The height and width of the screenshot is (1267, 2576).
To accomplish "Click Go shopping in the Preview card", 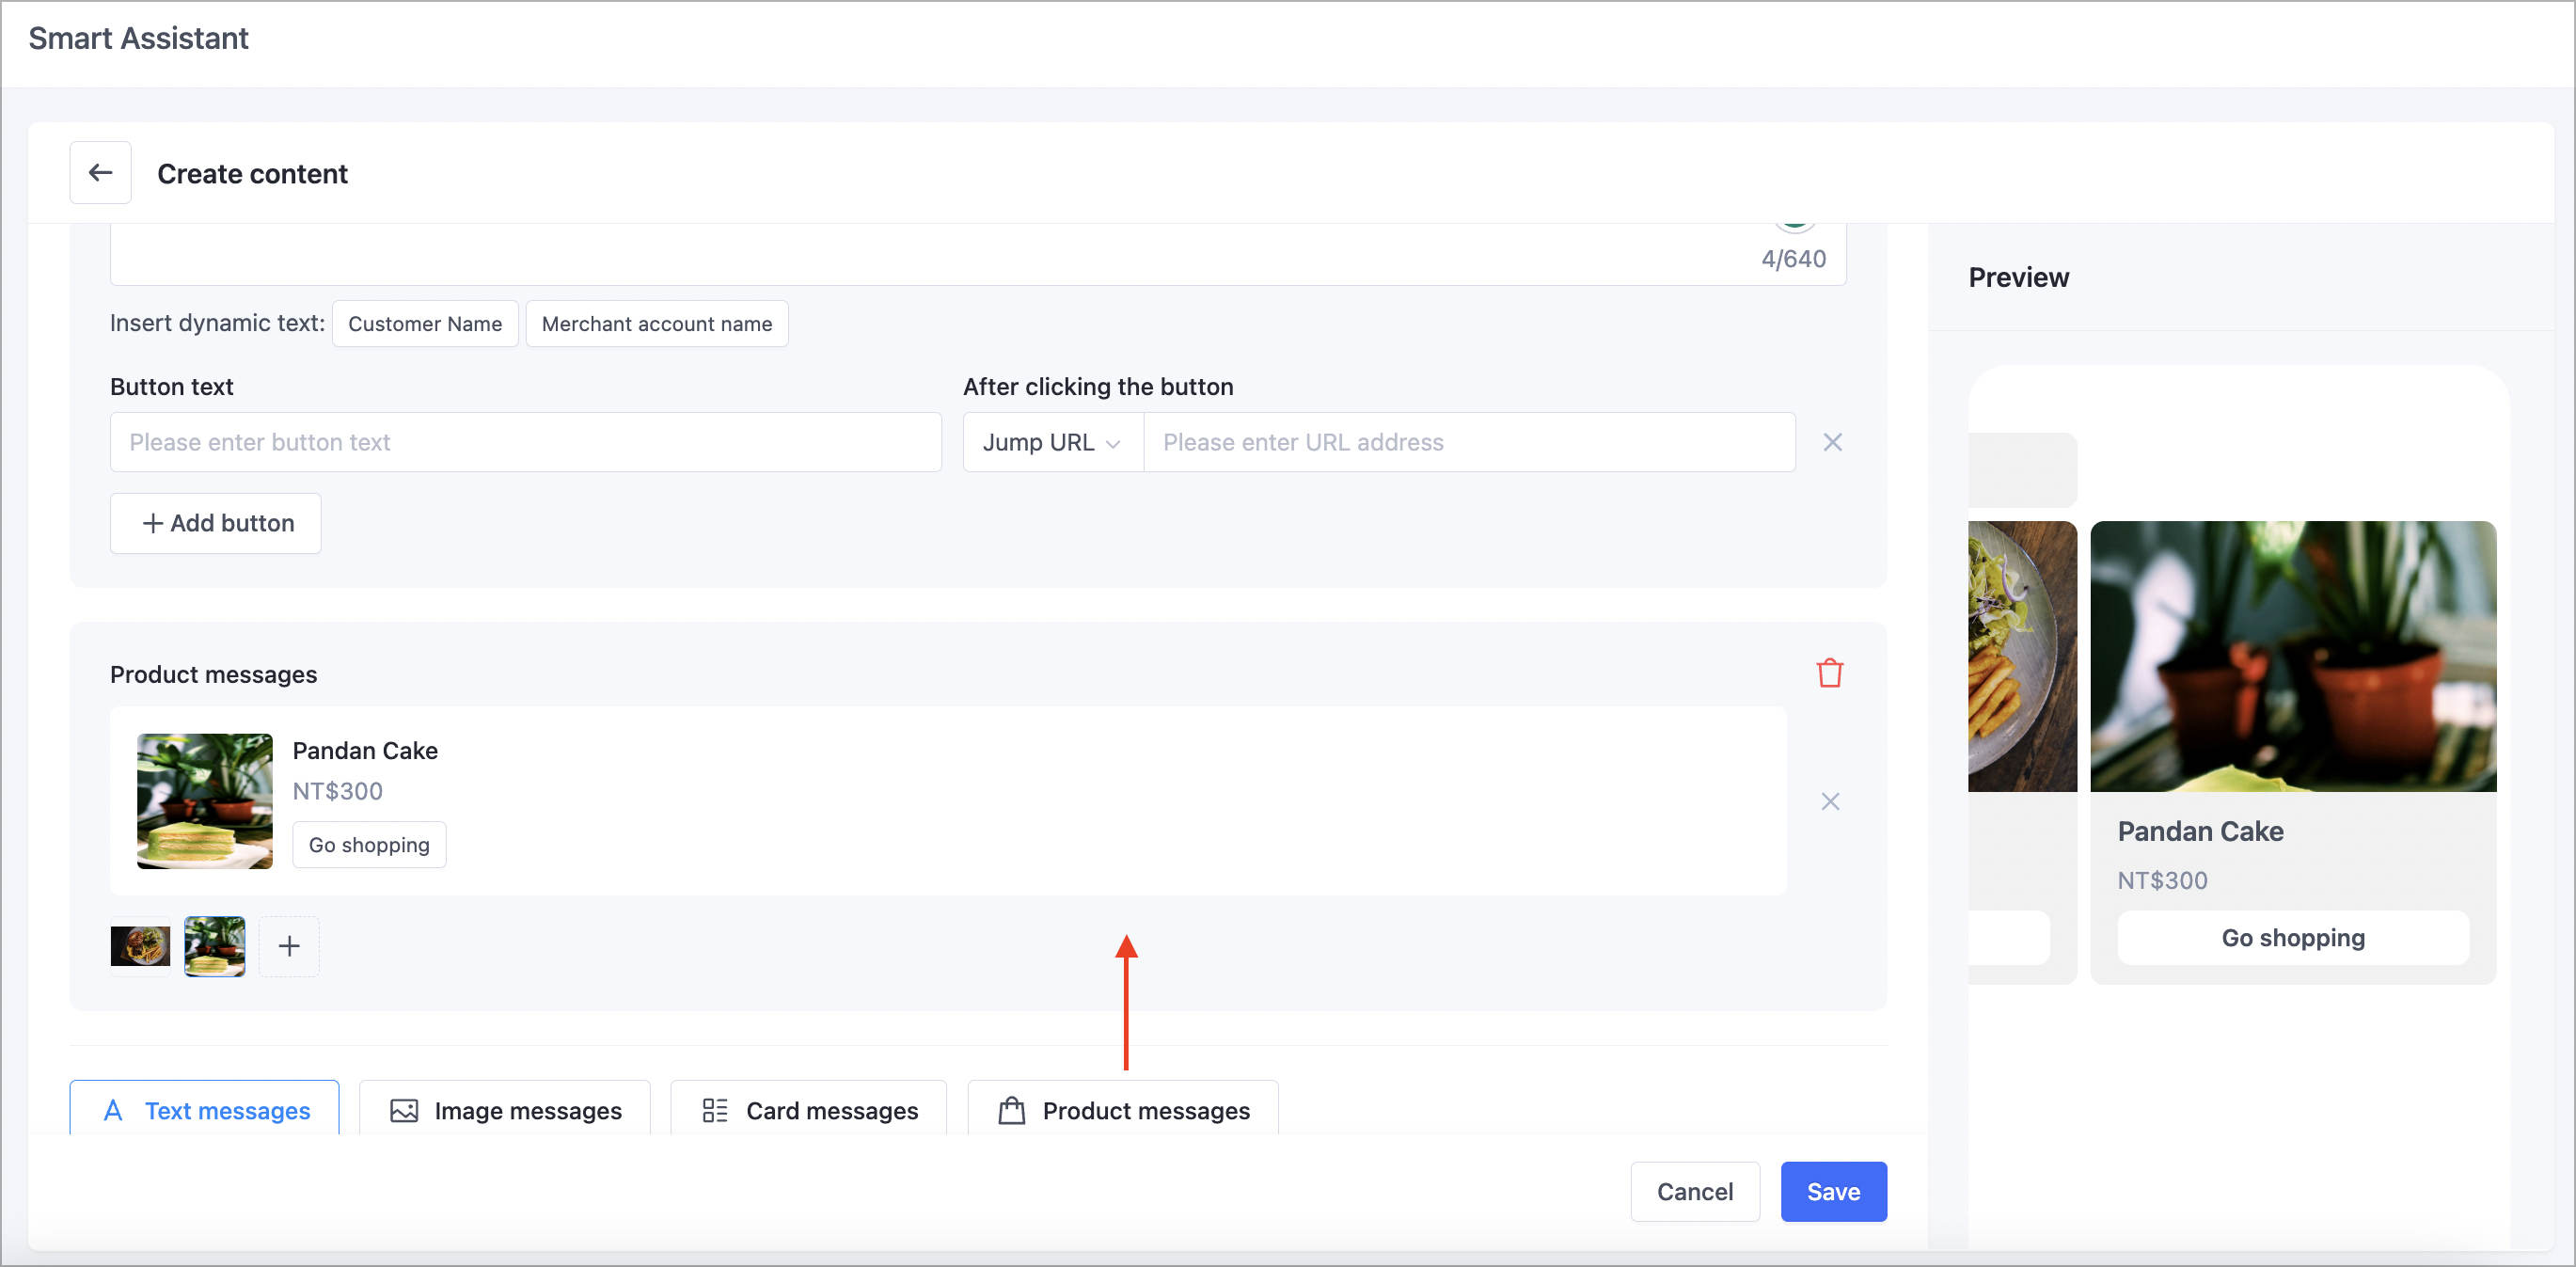I will (x=2293, y=938).
